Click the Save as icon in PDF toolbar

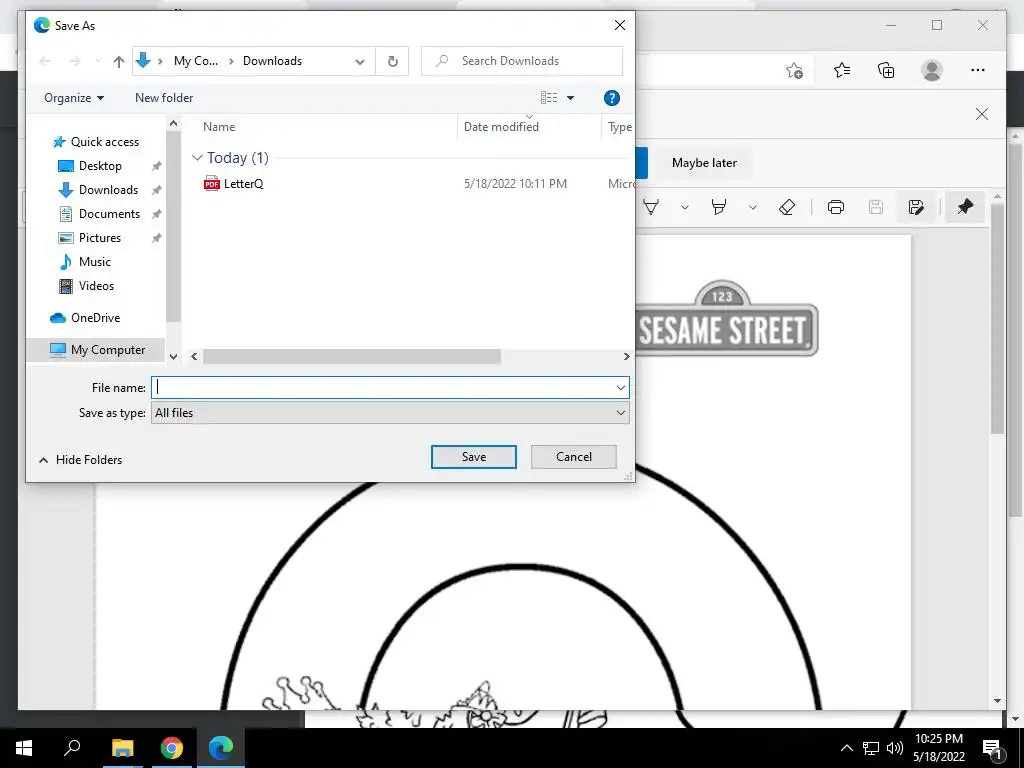pos(916,208)
